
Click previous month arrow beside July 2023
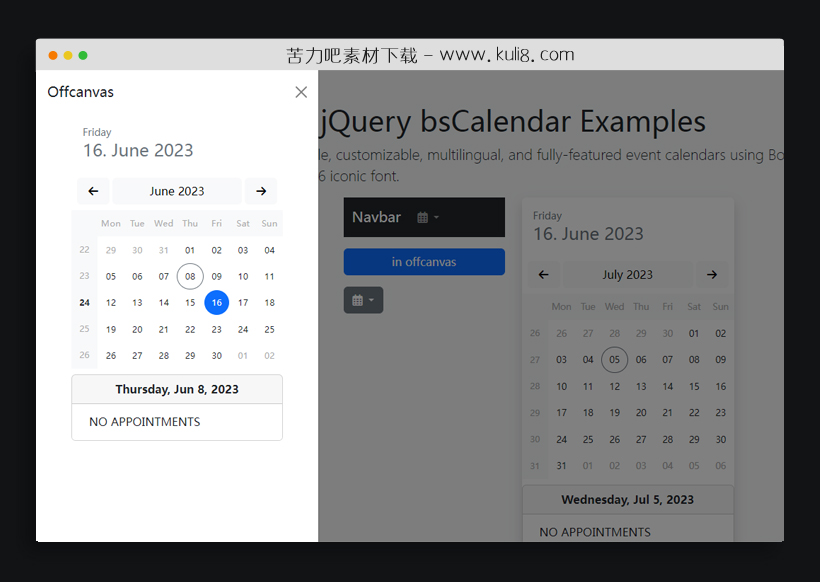click(543, 274)
